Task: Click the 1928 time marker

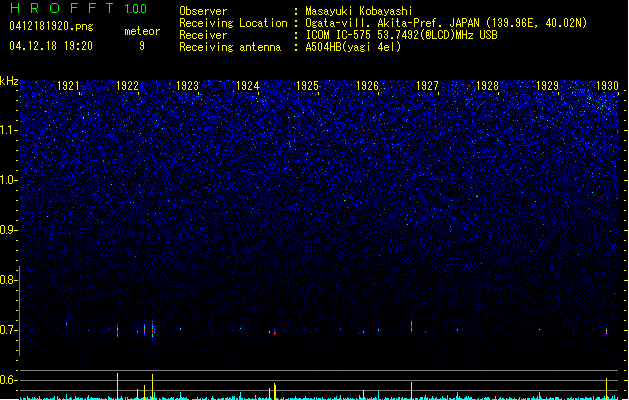Action: pyautogui.click(x=487, y=86)
